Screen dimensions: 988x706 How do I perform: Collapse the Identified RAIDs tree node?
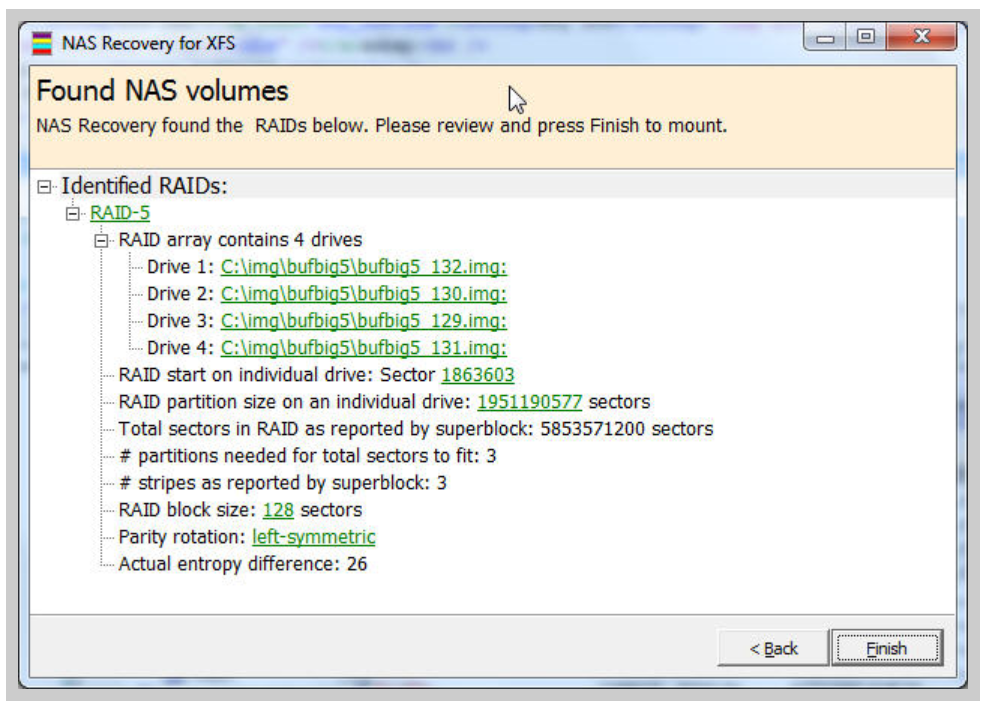pyautogui.click(x=44, y=187)
